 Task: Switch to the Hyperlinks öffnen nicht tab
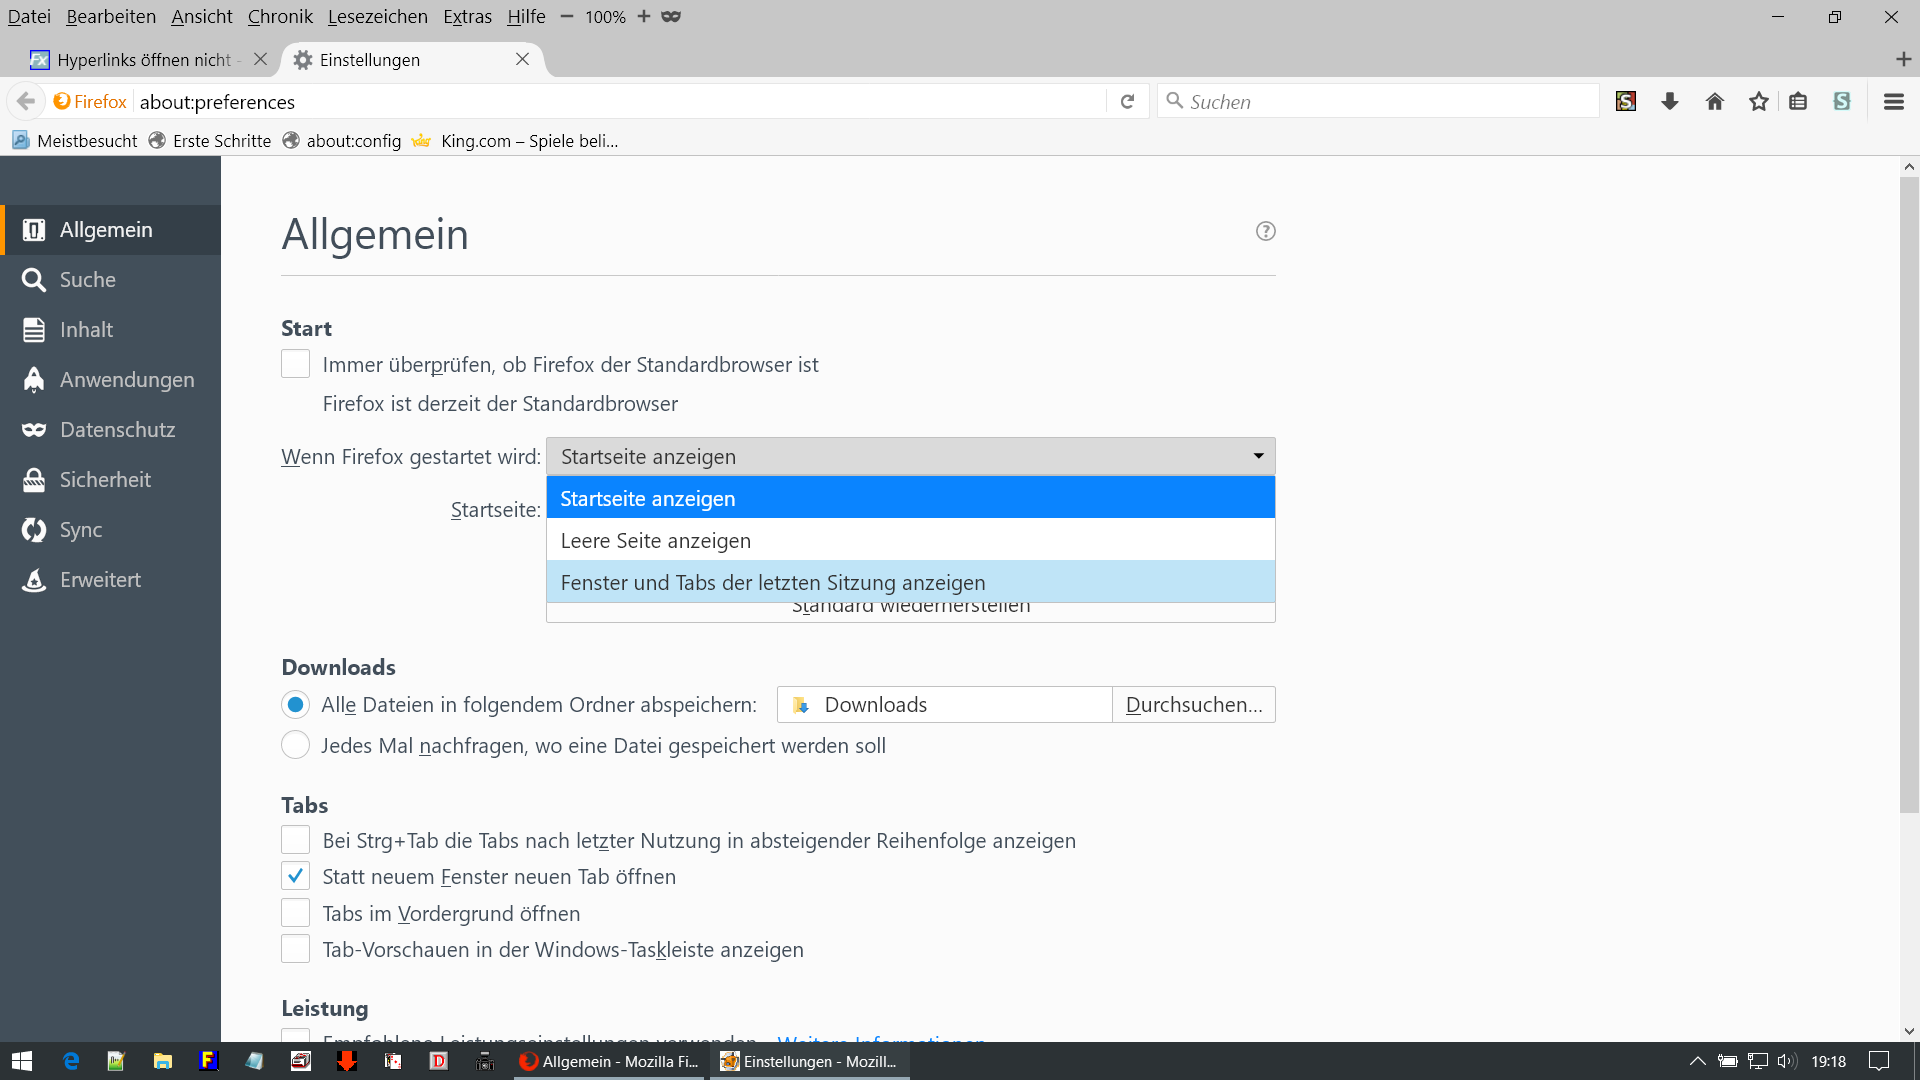tap(143, 60)
